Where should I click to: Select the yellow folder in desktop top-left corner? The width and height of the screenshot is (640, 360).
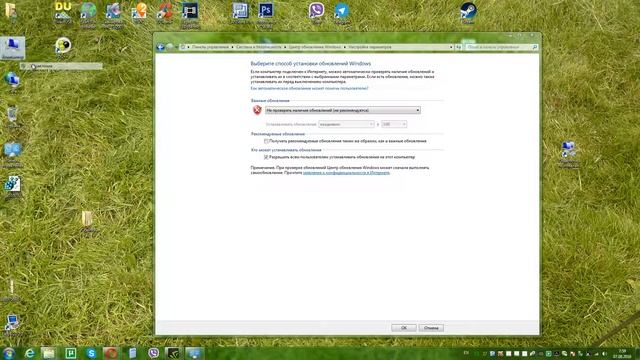coord(11,11)
